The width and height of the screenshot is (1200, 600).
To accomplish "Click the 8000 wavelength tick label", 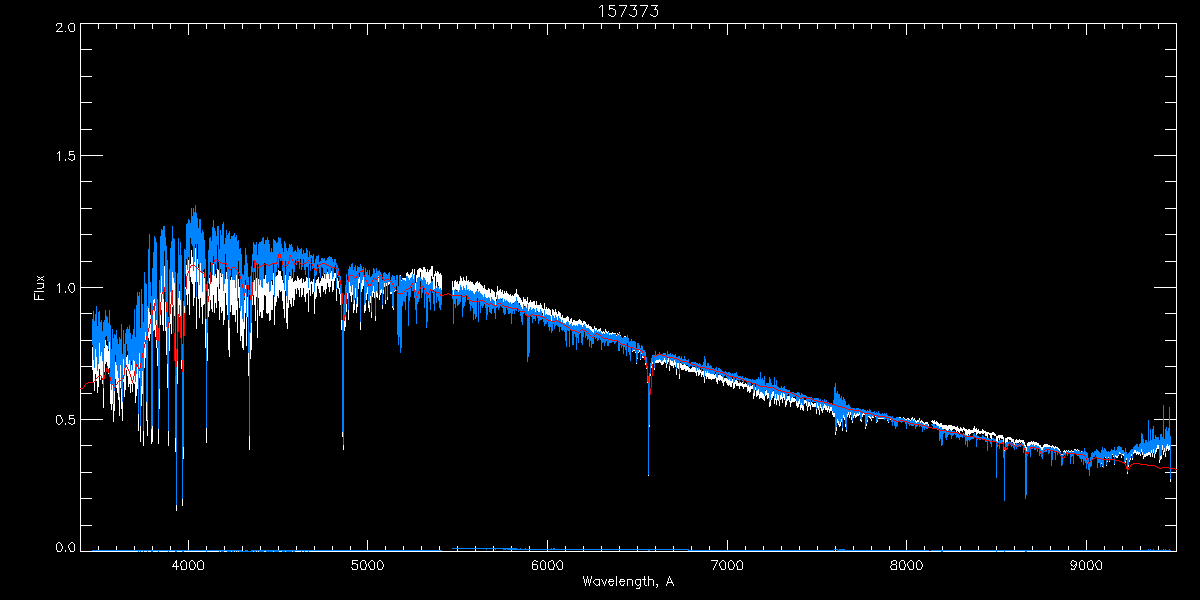I will coord(907,566).
